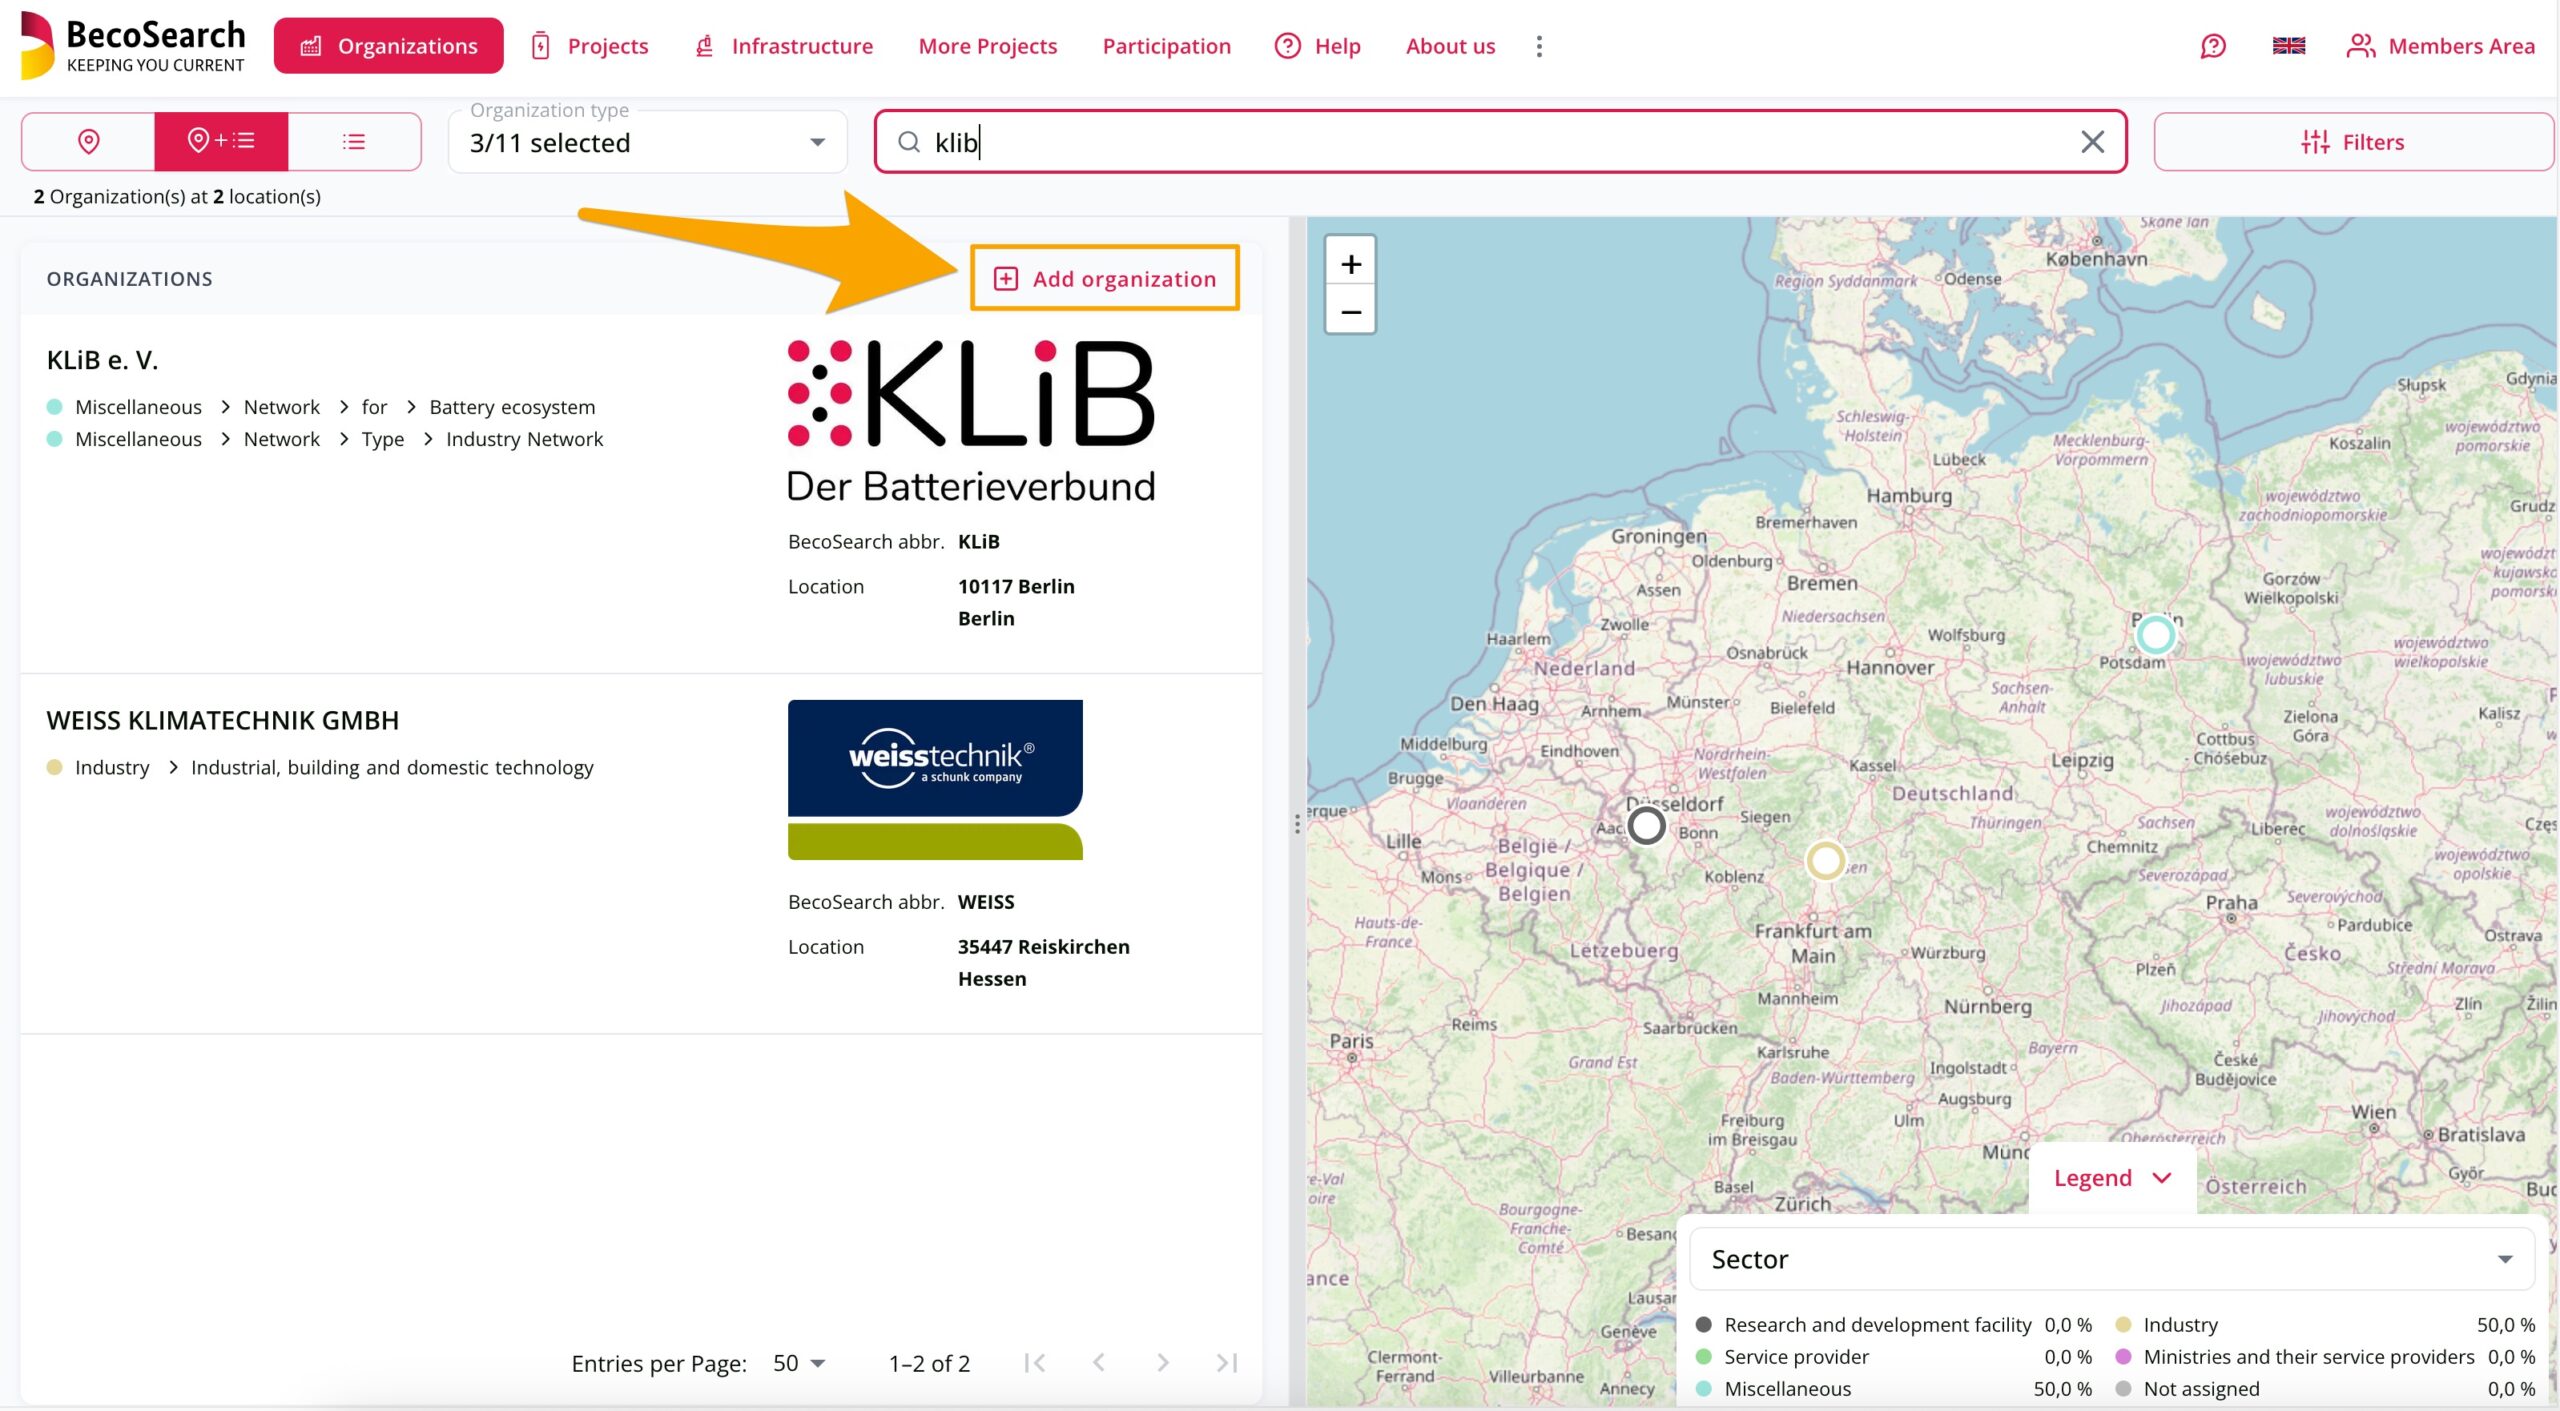The image size is (2560, 1411).
Task: Click the panel divider drag handle
Action: (1297, 824)
